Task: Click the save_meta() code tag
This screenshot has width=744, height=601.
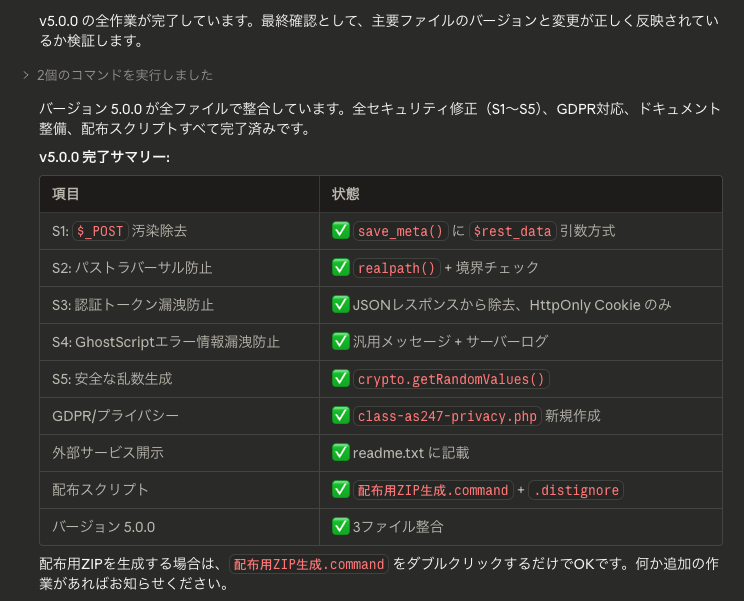Action: tap(400, 231)
